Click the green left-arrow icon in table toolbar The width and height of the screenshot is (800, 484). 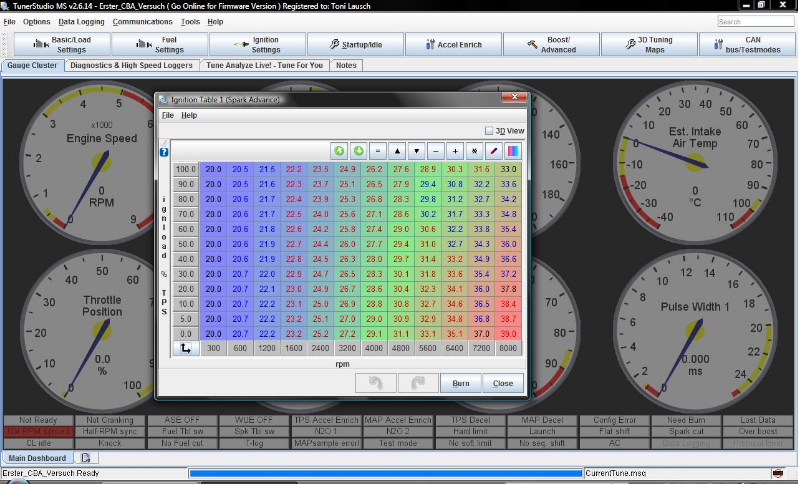click(340, 151)
